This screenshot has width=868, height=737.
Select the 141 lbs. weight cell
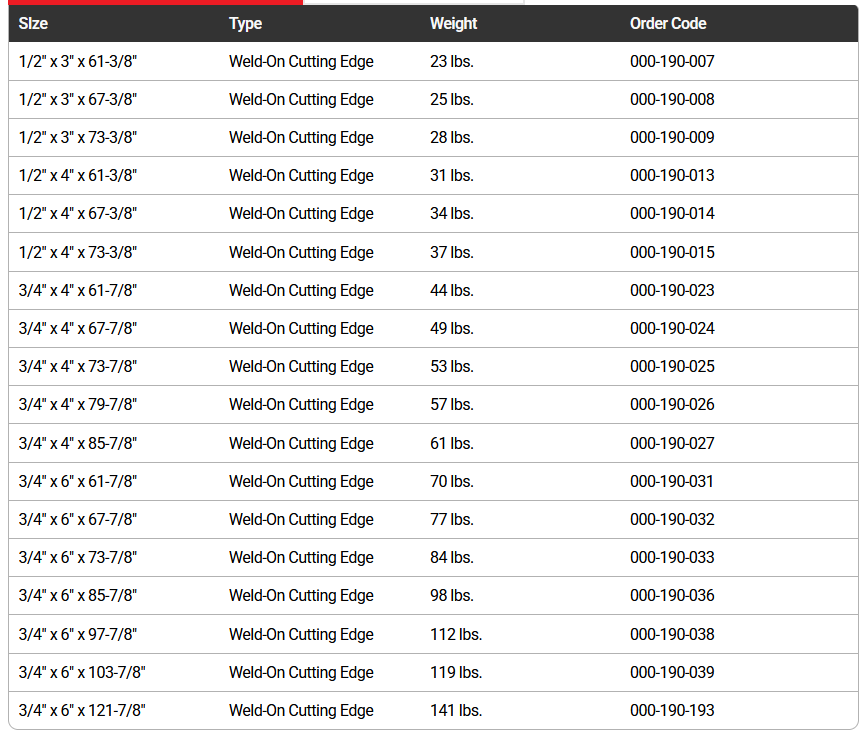coord(456,711)
